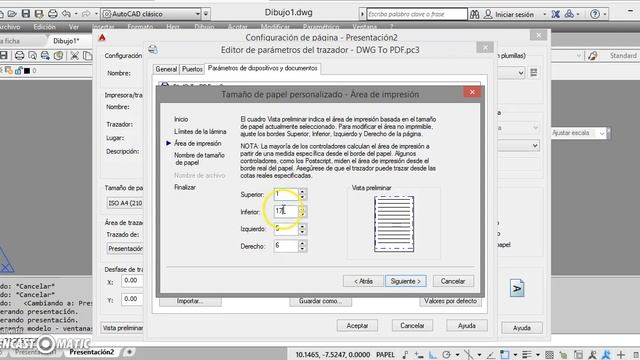Click the plot style table edit icon
Viewport: 640px width, 360px height.
[533, 73]
